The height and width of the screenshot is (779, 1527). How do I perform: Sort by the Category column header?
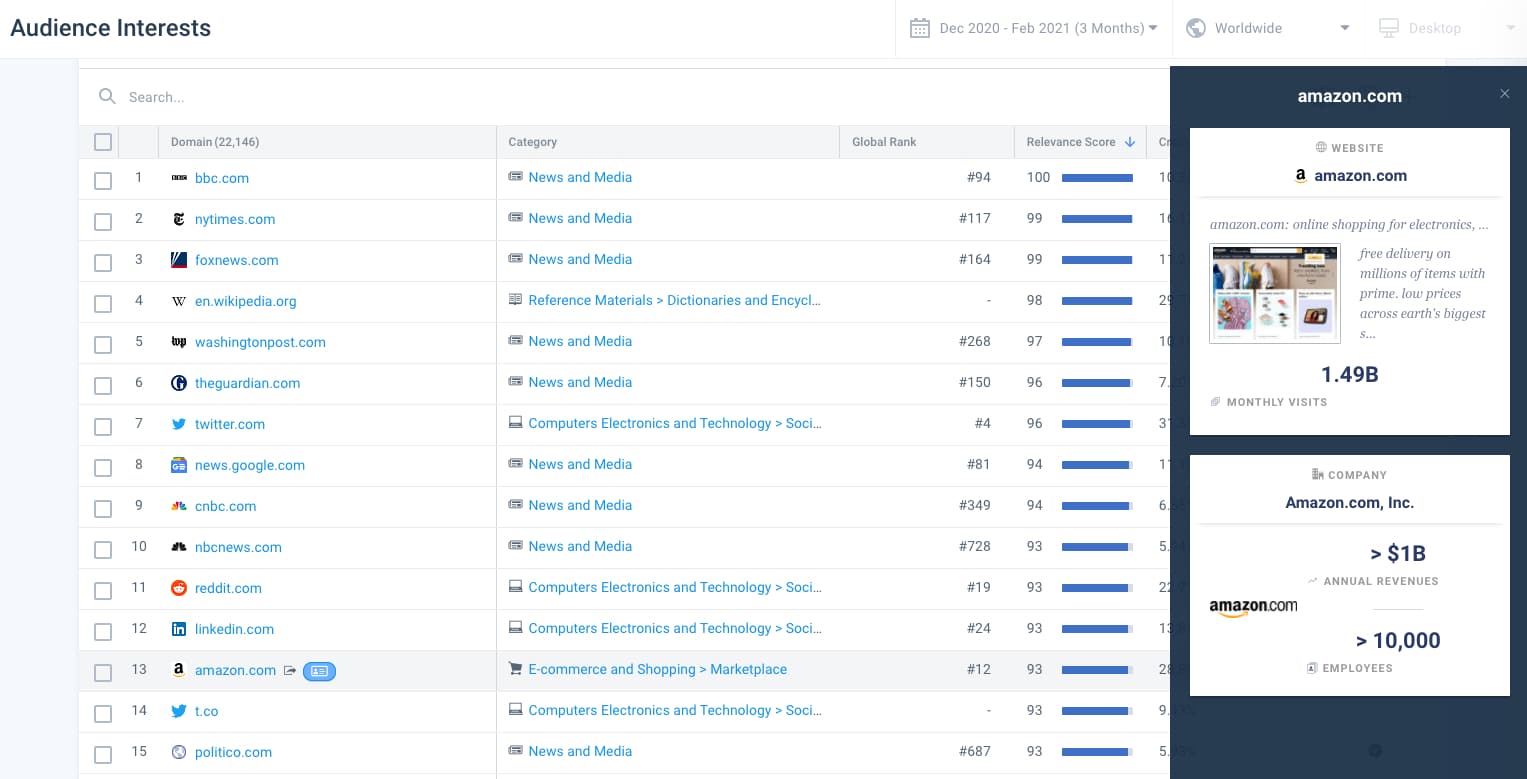click(x=668, y=142)
